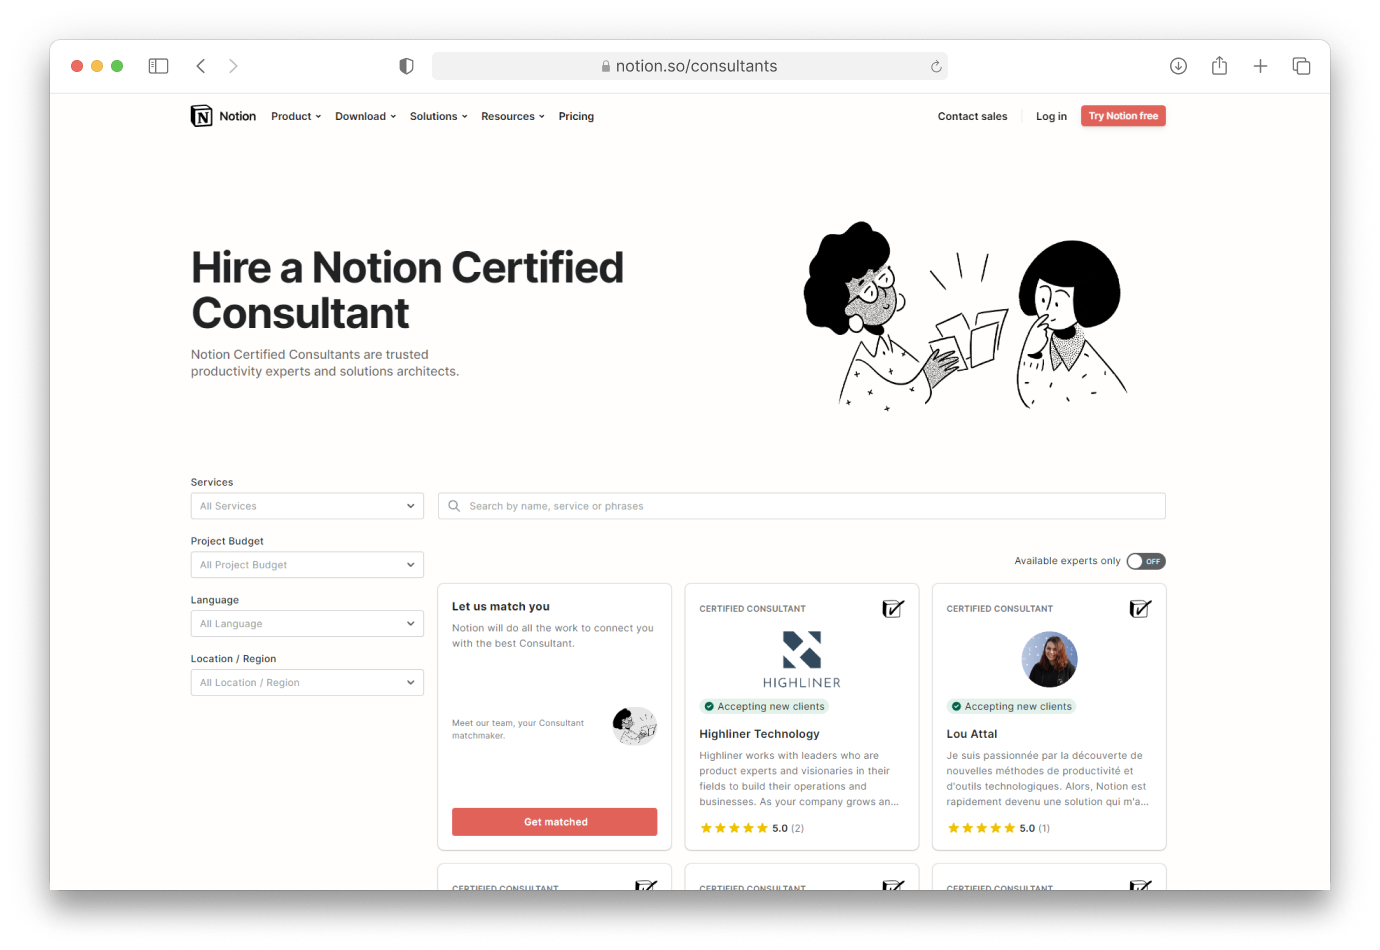Click the reload icon in the address bar
Screen dimensions: 1380x950
[x=936, y=65]
